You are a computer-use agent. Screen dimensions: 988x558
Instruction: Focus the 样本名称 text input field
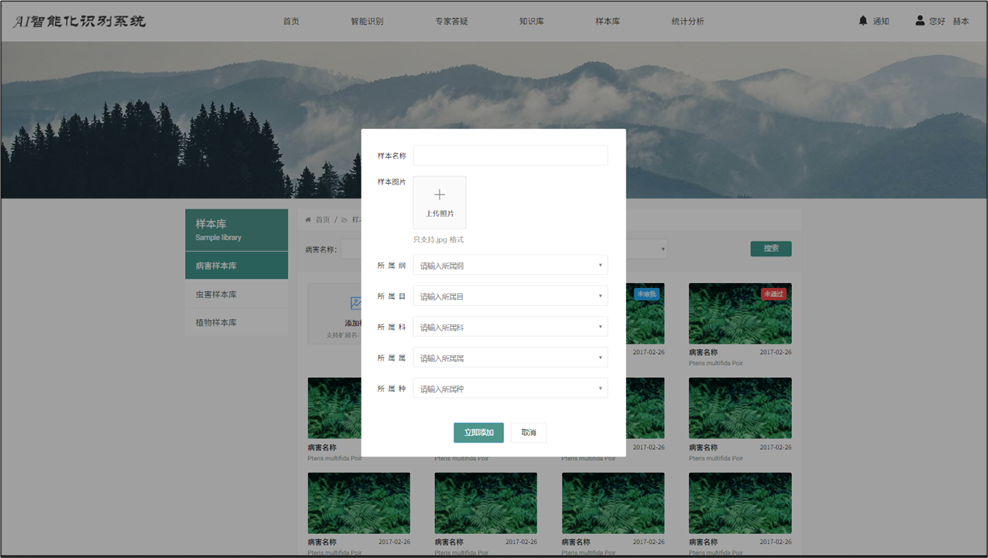tap(510, 156)
